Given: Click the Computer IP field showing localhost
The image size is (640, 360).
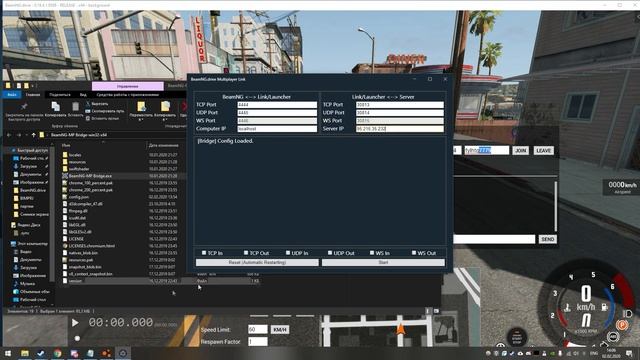Looking at the screenshot, I should pyautogui.click(x=277, y=129).
